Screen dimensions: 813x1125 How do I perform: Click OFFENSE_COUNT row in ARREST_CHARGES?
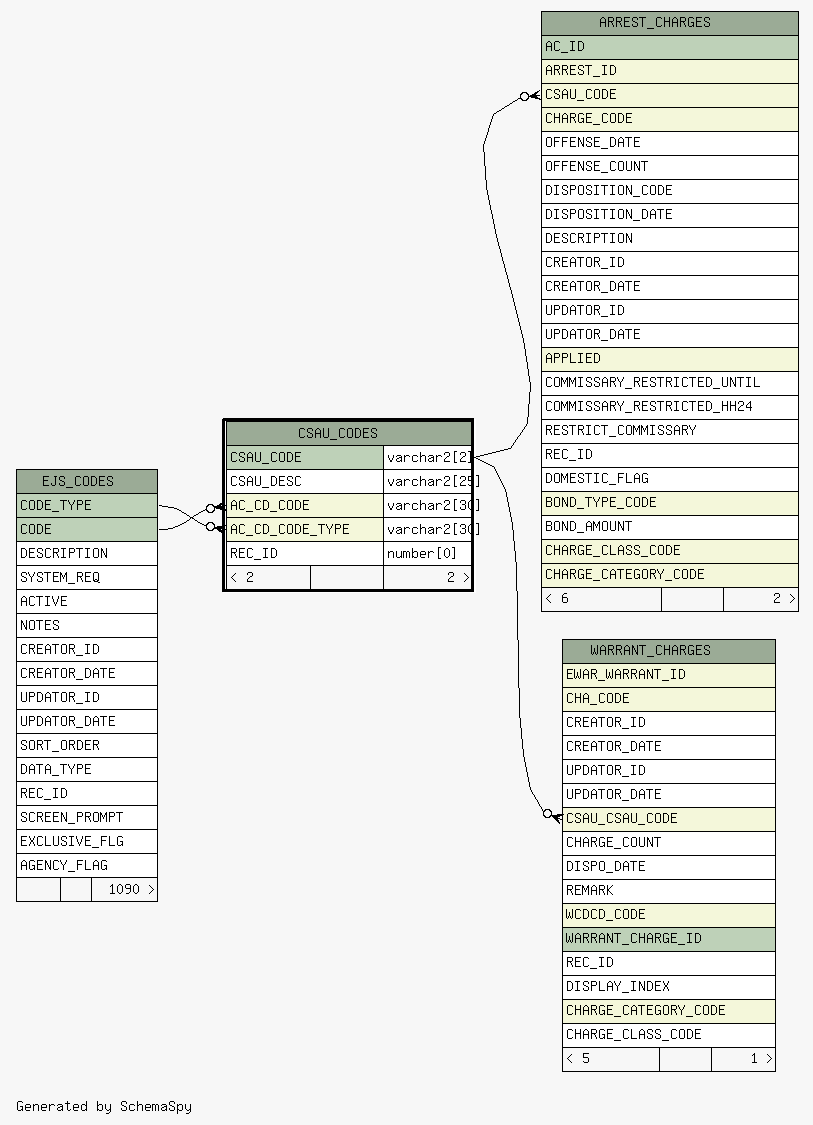coord(669,167)
